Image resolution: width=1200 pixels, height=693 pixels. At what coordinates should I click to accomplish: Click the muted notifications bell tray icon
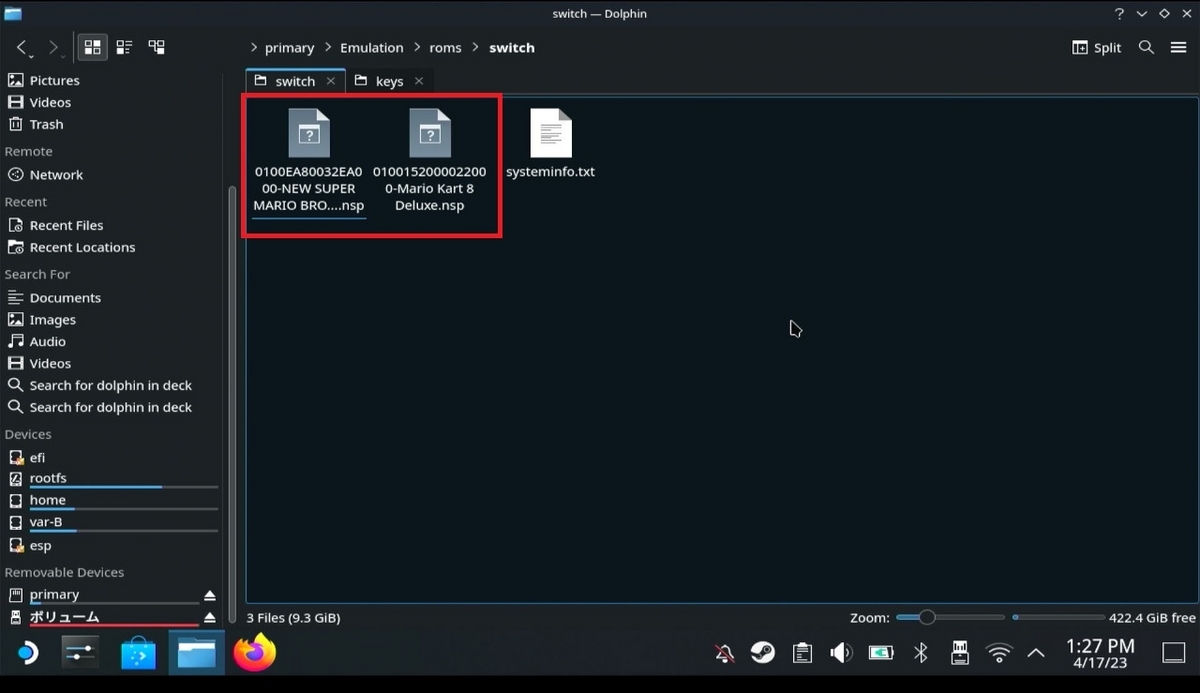click(x=725, y=653)
